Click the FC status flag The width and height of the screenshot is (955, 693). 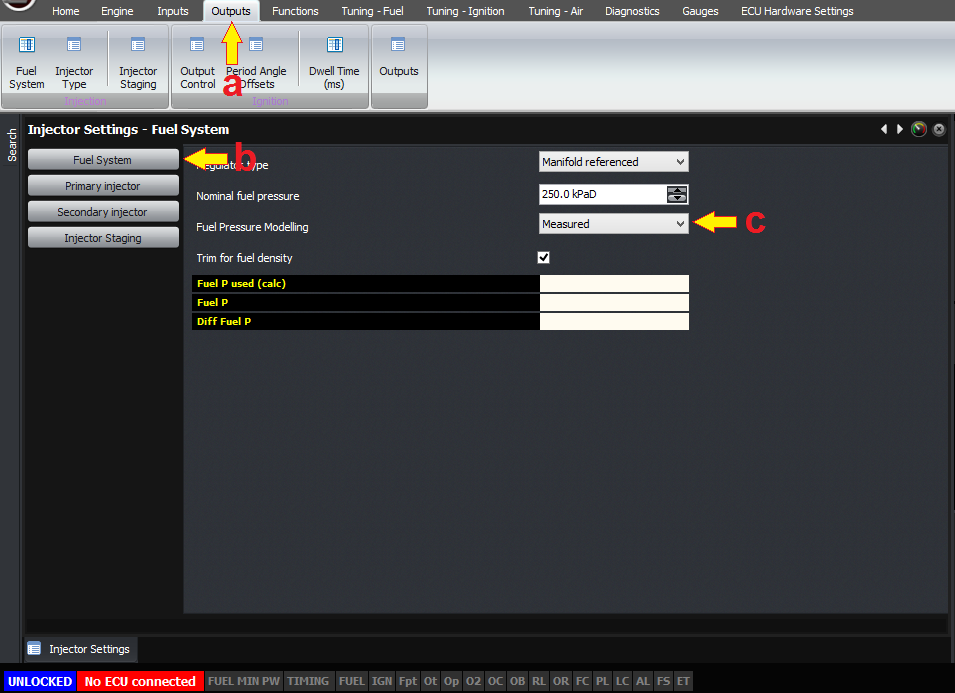[583, 681]
